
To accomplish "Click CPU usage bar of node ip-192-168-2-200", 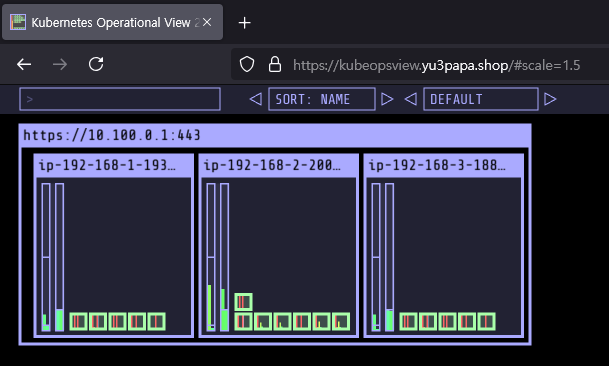I will point(211,257).
